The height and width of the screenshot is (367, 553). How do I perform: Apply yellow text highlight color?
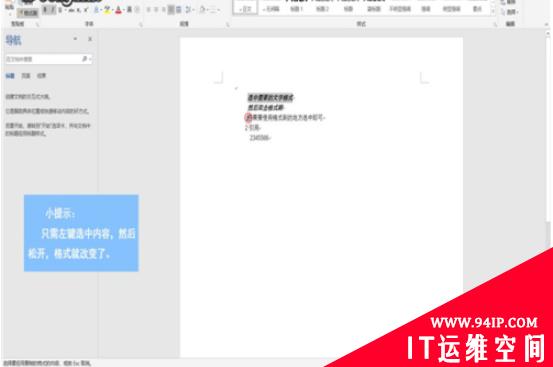pyautogui.click(x=107, y=10)
